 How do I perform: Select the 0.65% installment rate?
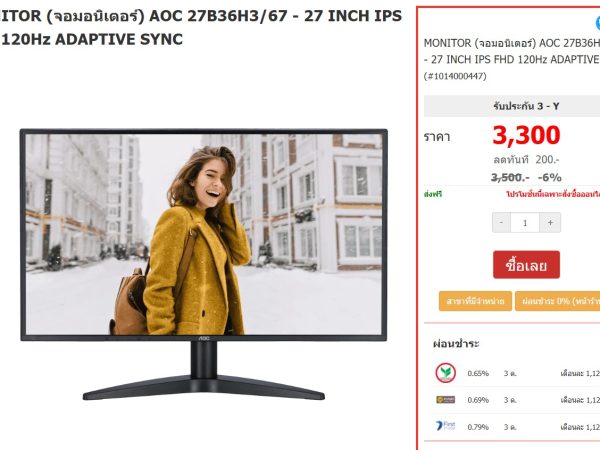(x=478, y=373)
